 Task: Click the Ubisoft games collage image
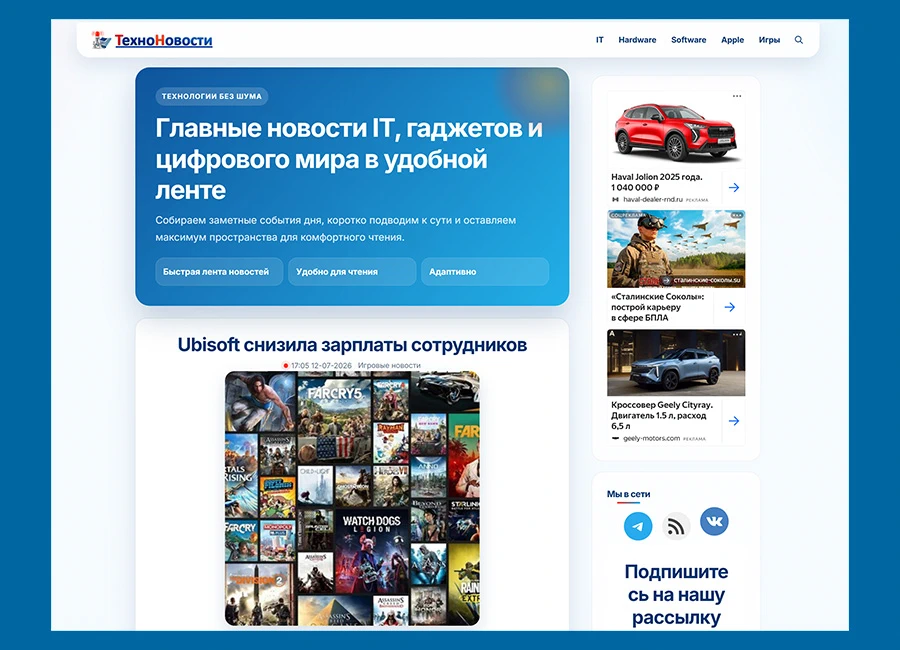pos(352,498)
